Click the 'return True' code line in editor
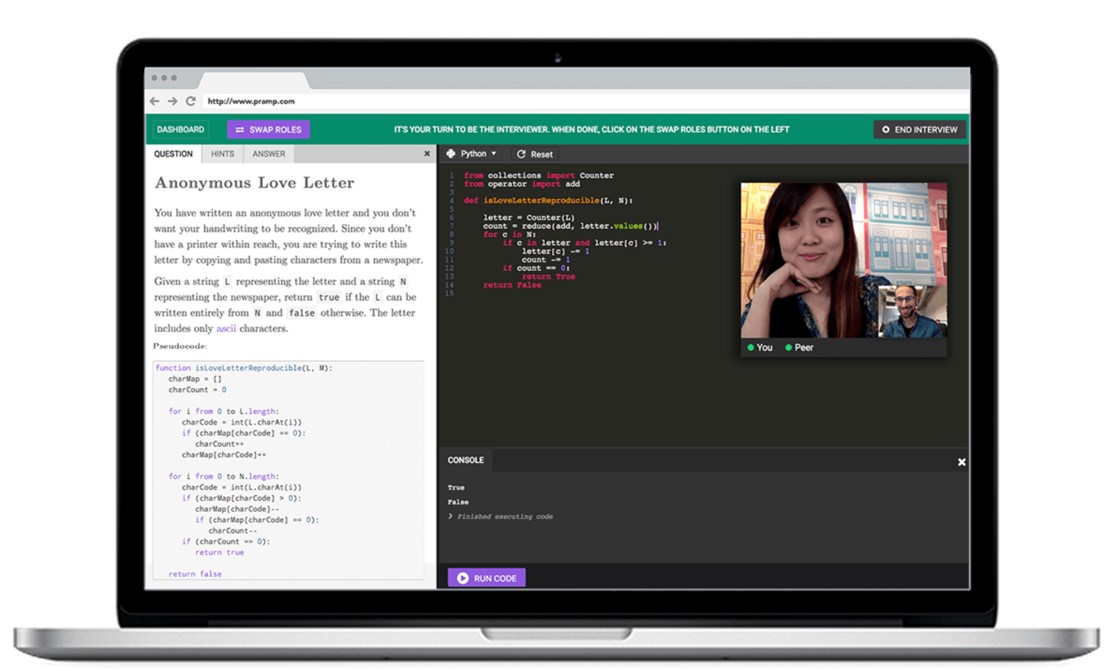The width and height of the screenshot is (1109, 671). click(x=548, y=276)
